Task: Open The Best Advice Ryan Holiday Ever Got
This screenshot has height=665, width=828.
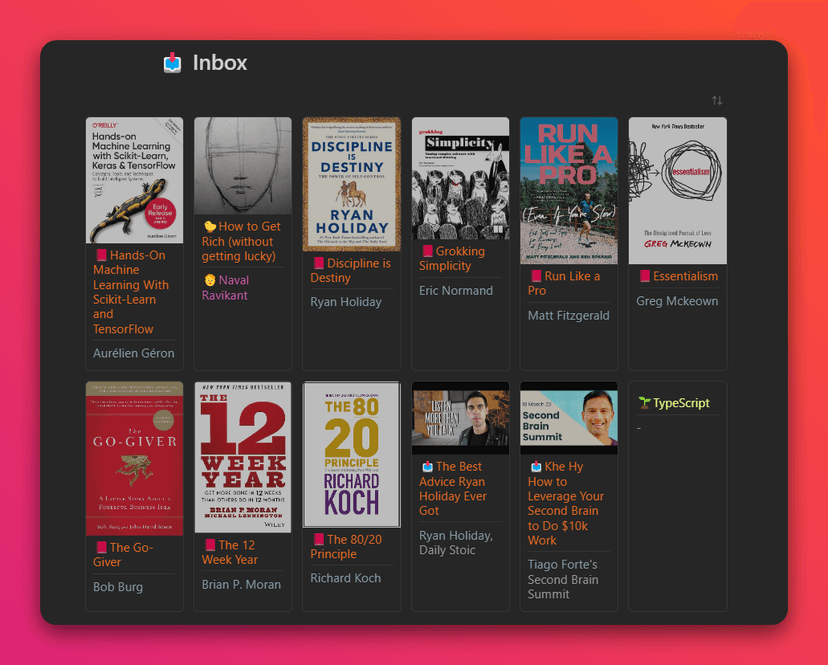Action: pyautogui.click(x=453, y=489)
